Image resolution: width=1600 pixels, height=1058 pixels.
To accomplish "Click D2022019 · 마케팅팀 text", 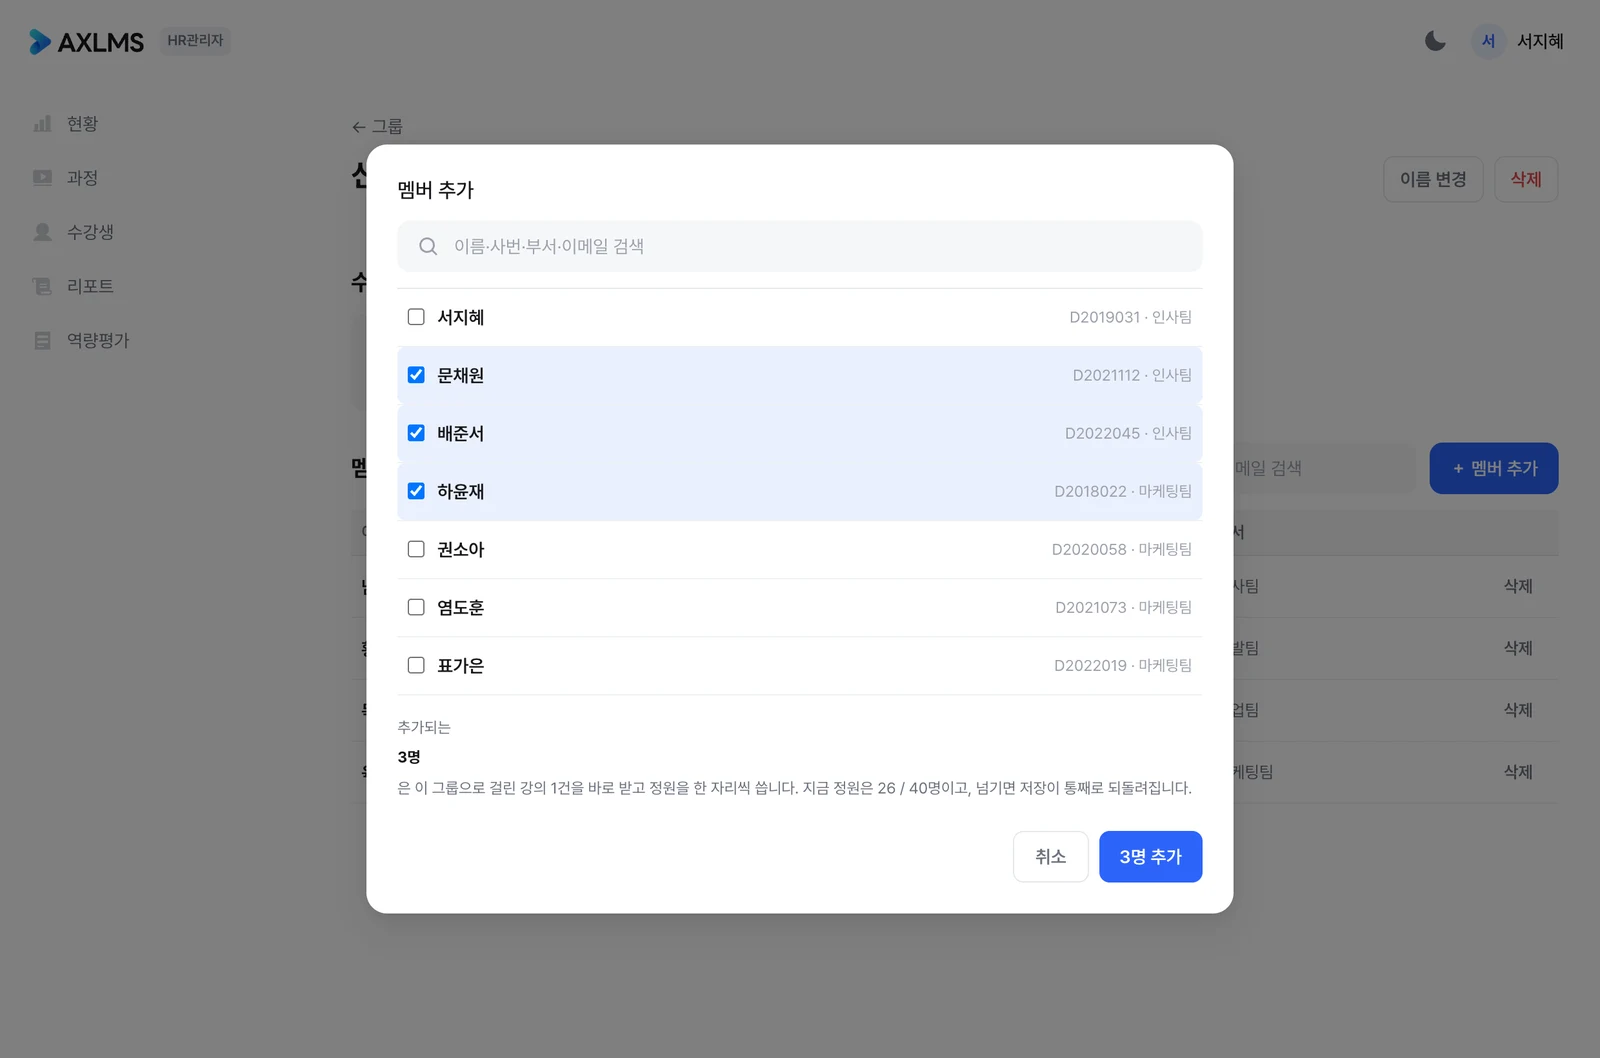I will coord(1123,665).
